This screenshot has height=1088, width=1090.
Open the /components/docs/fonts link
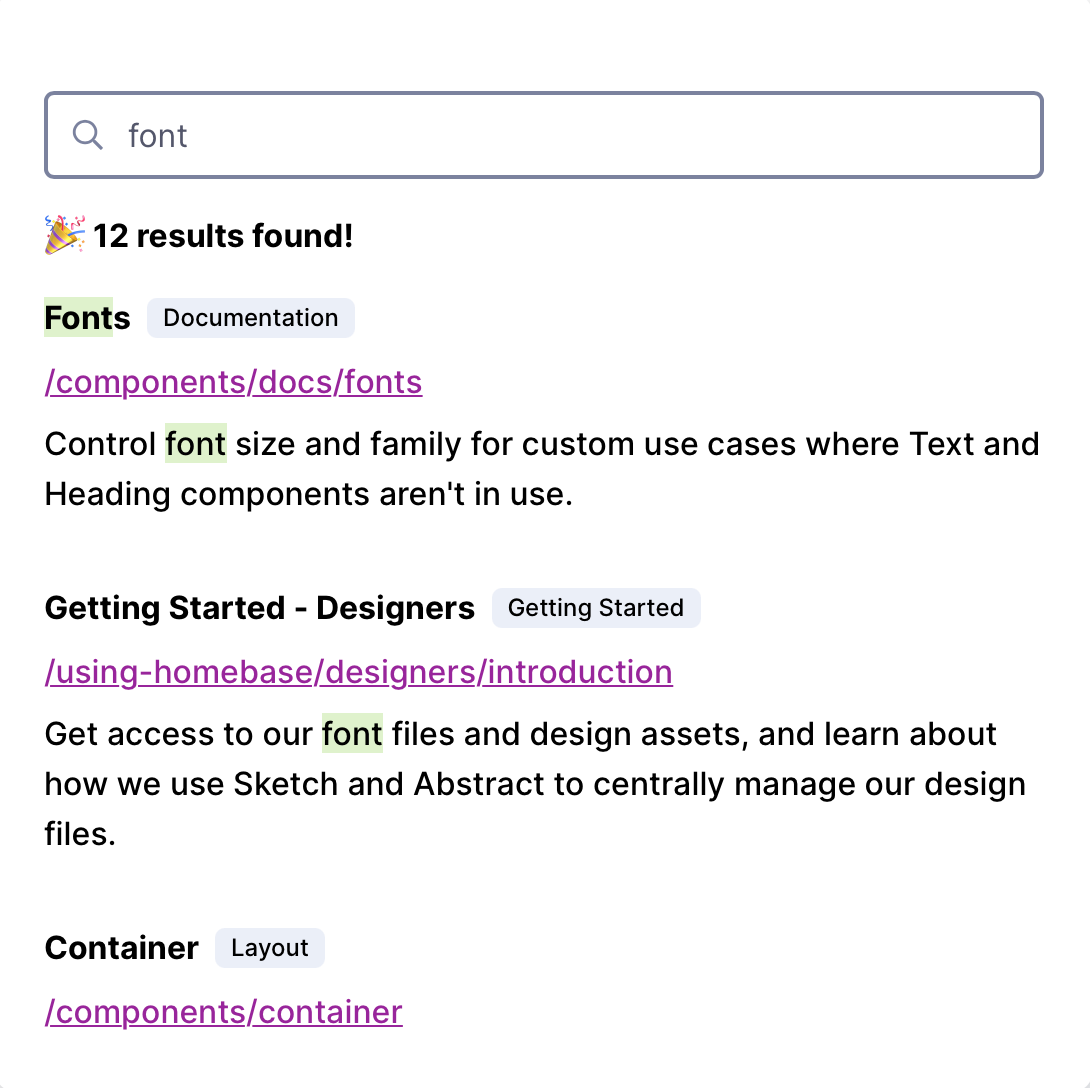[x=234, y=382]
